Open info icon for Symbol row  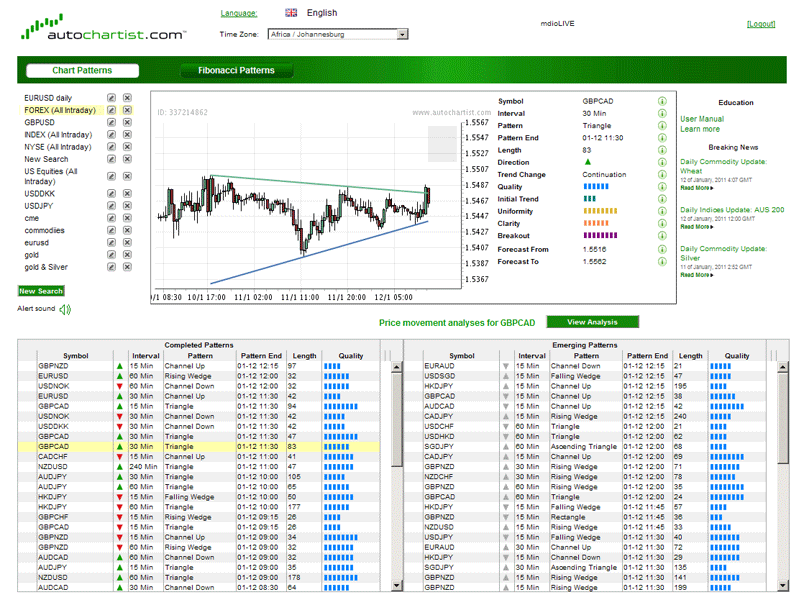tap(662, 101)
